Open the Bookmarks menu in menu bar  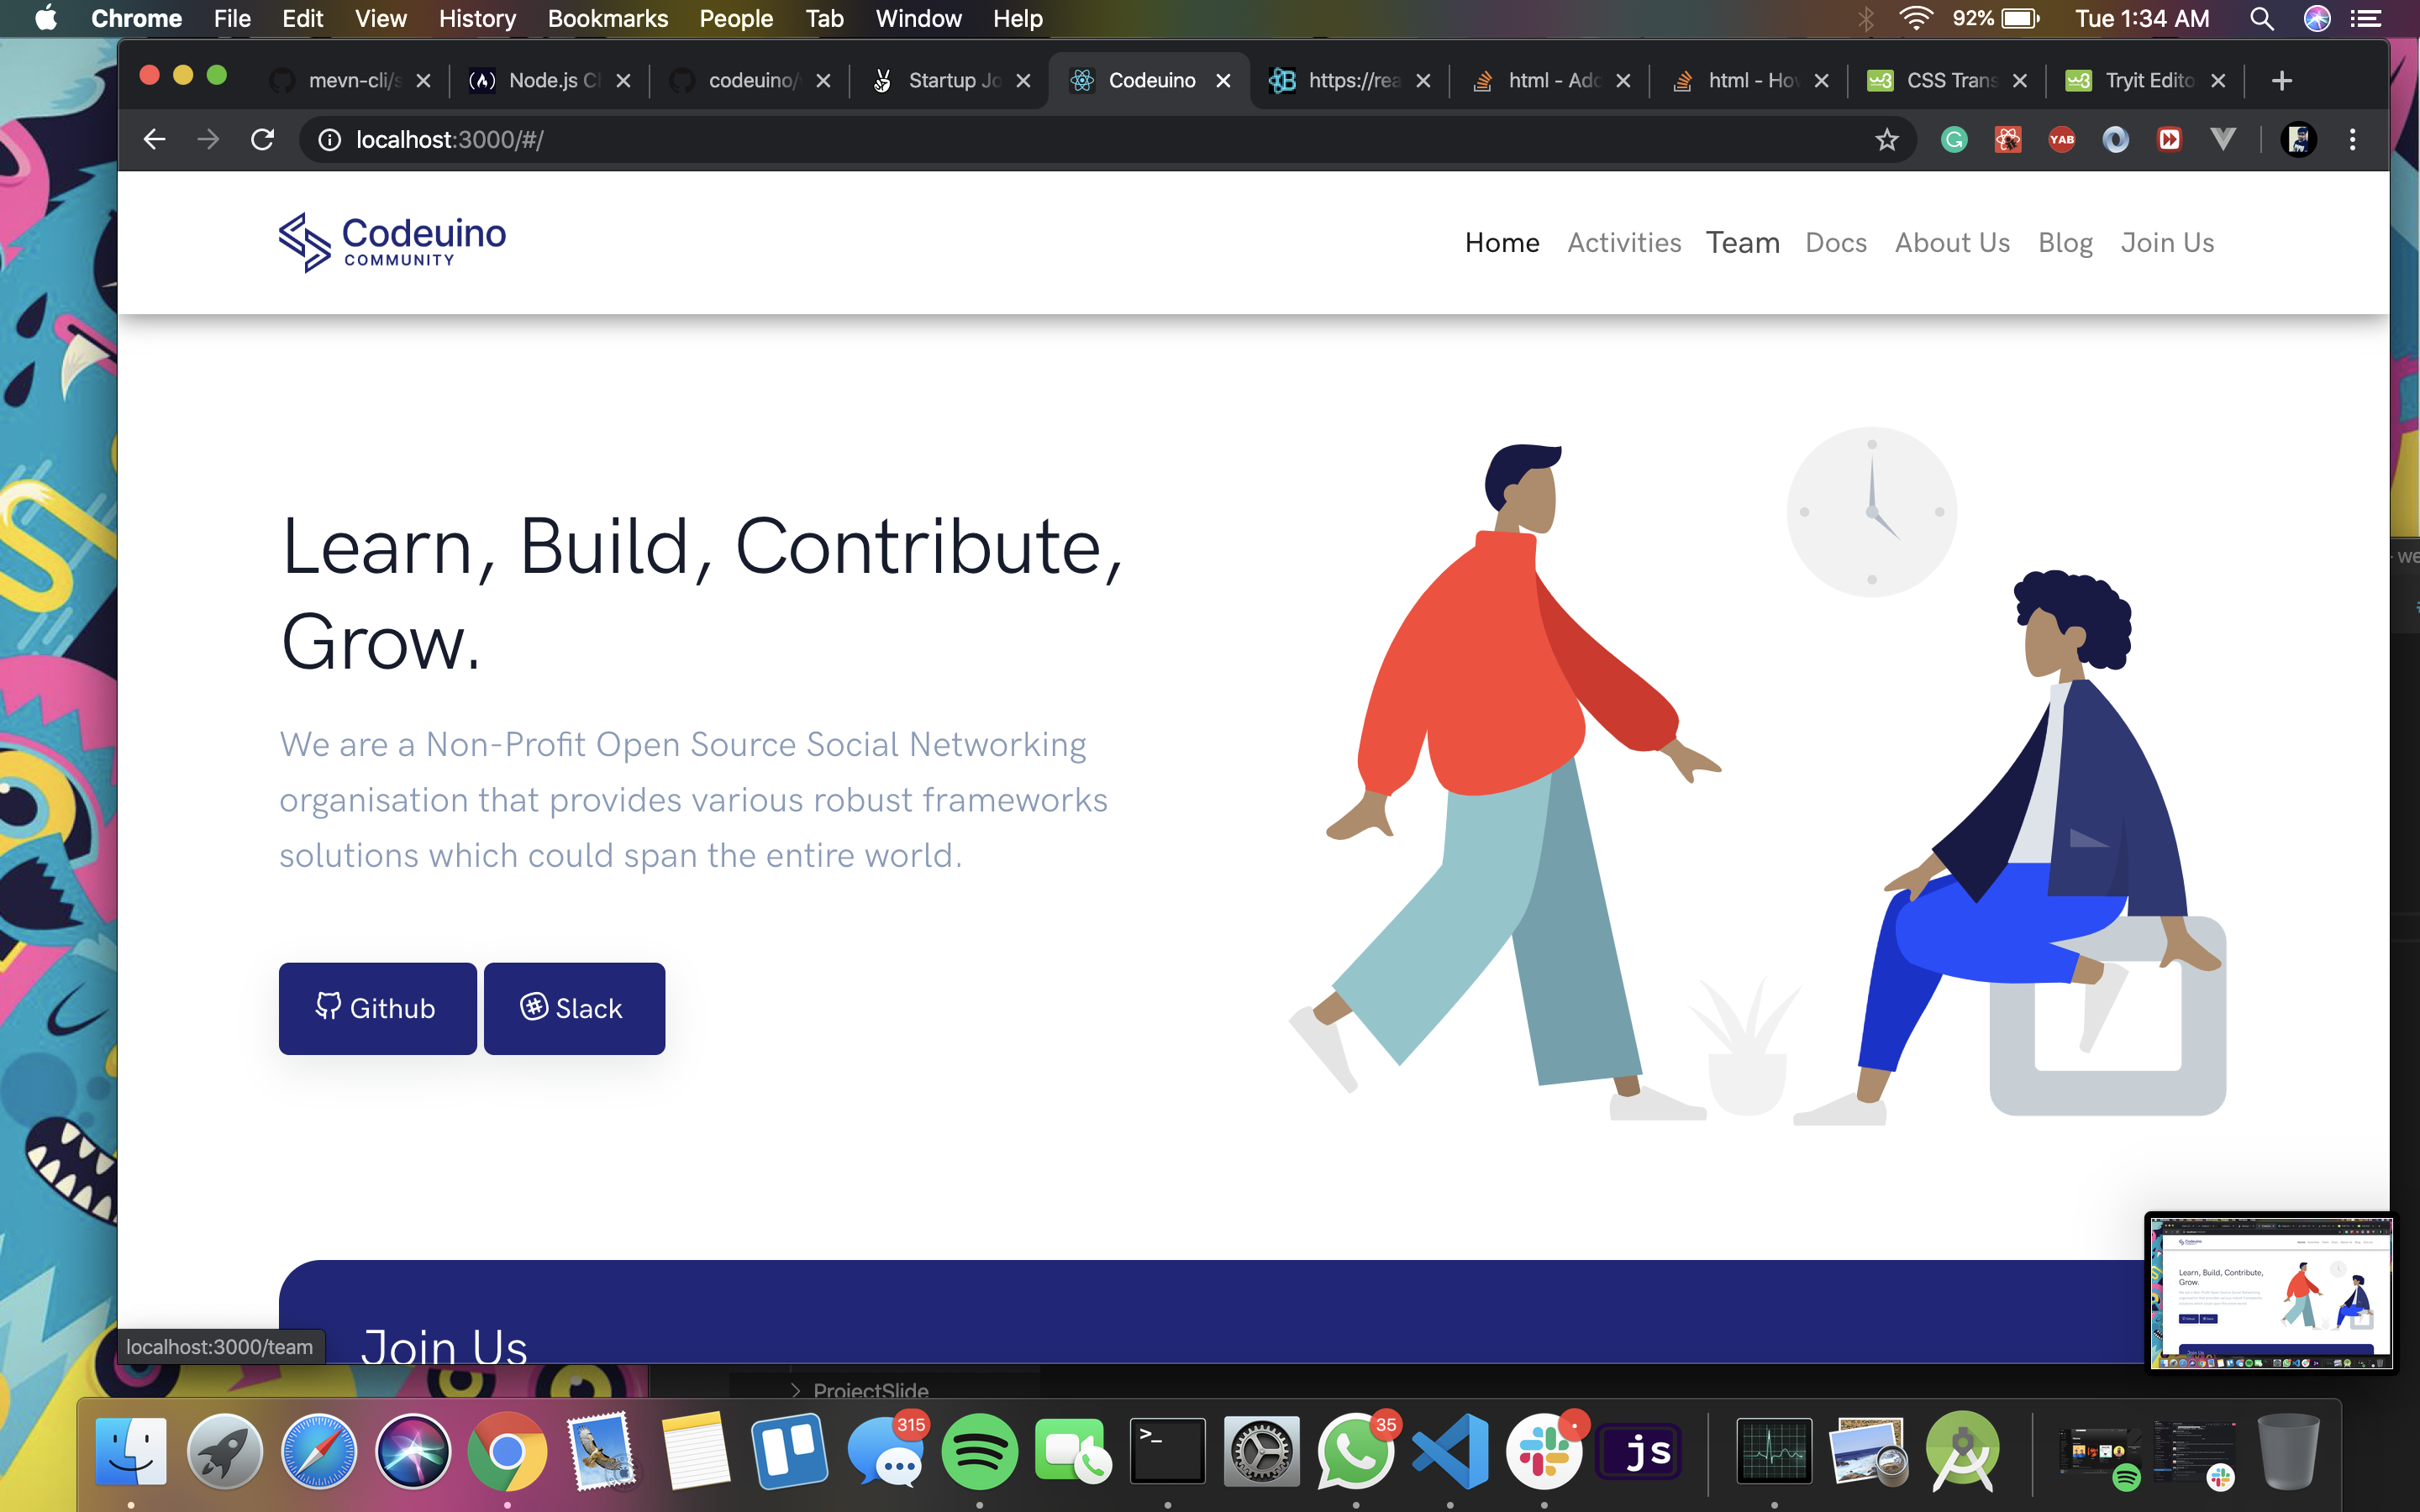click(607, 19)
